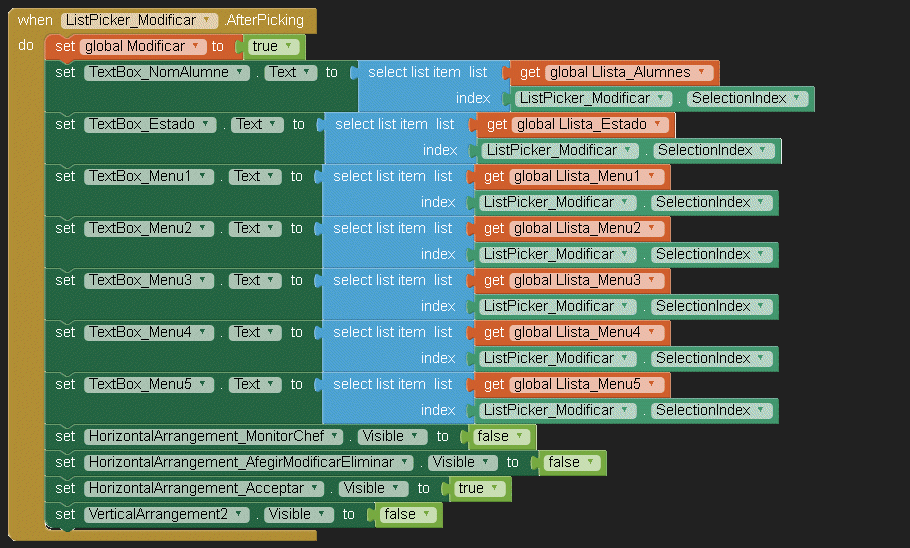Image resolution: width=910 pixels, height=548 pixels.
Task: Select the get global Llista_Menu5 block
Action: coord(494,384)
